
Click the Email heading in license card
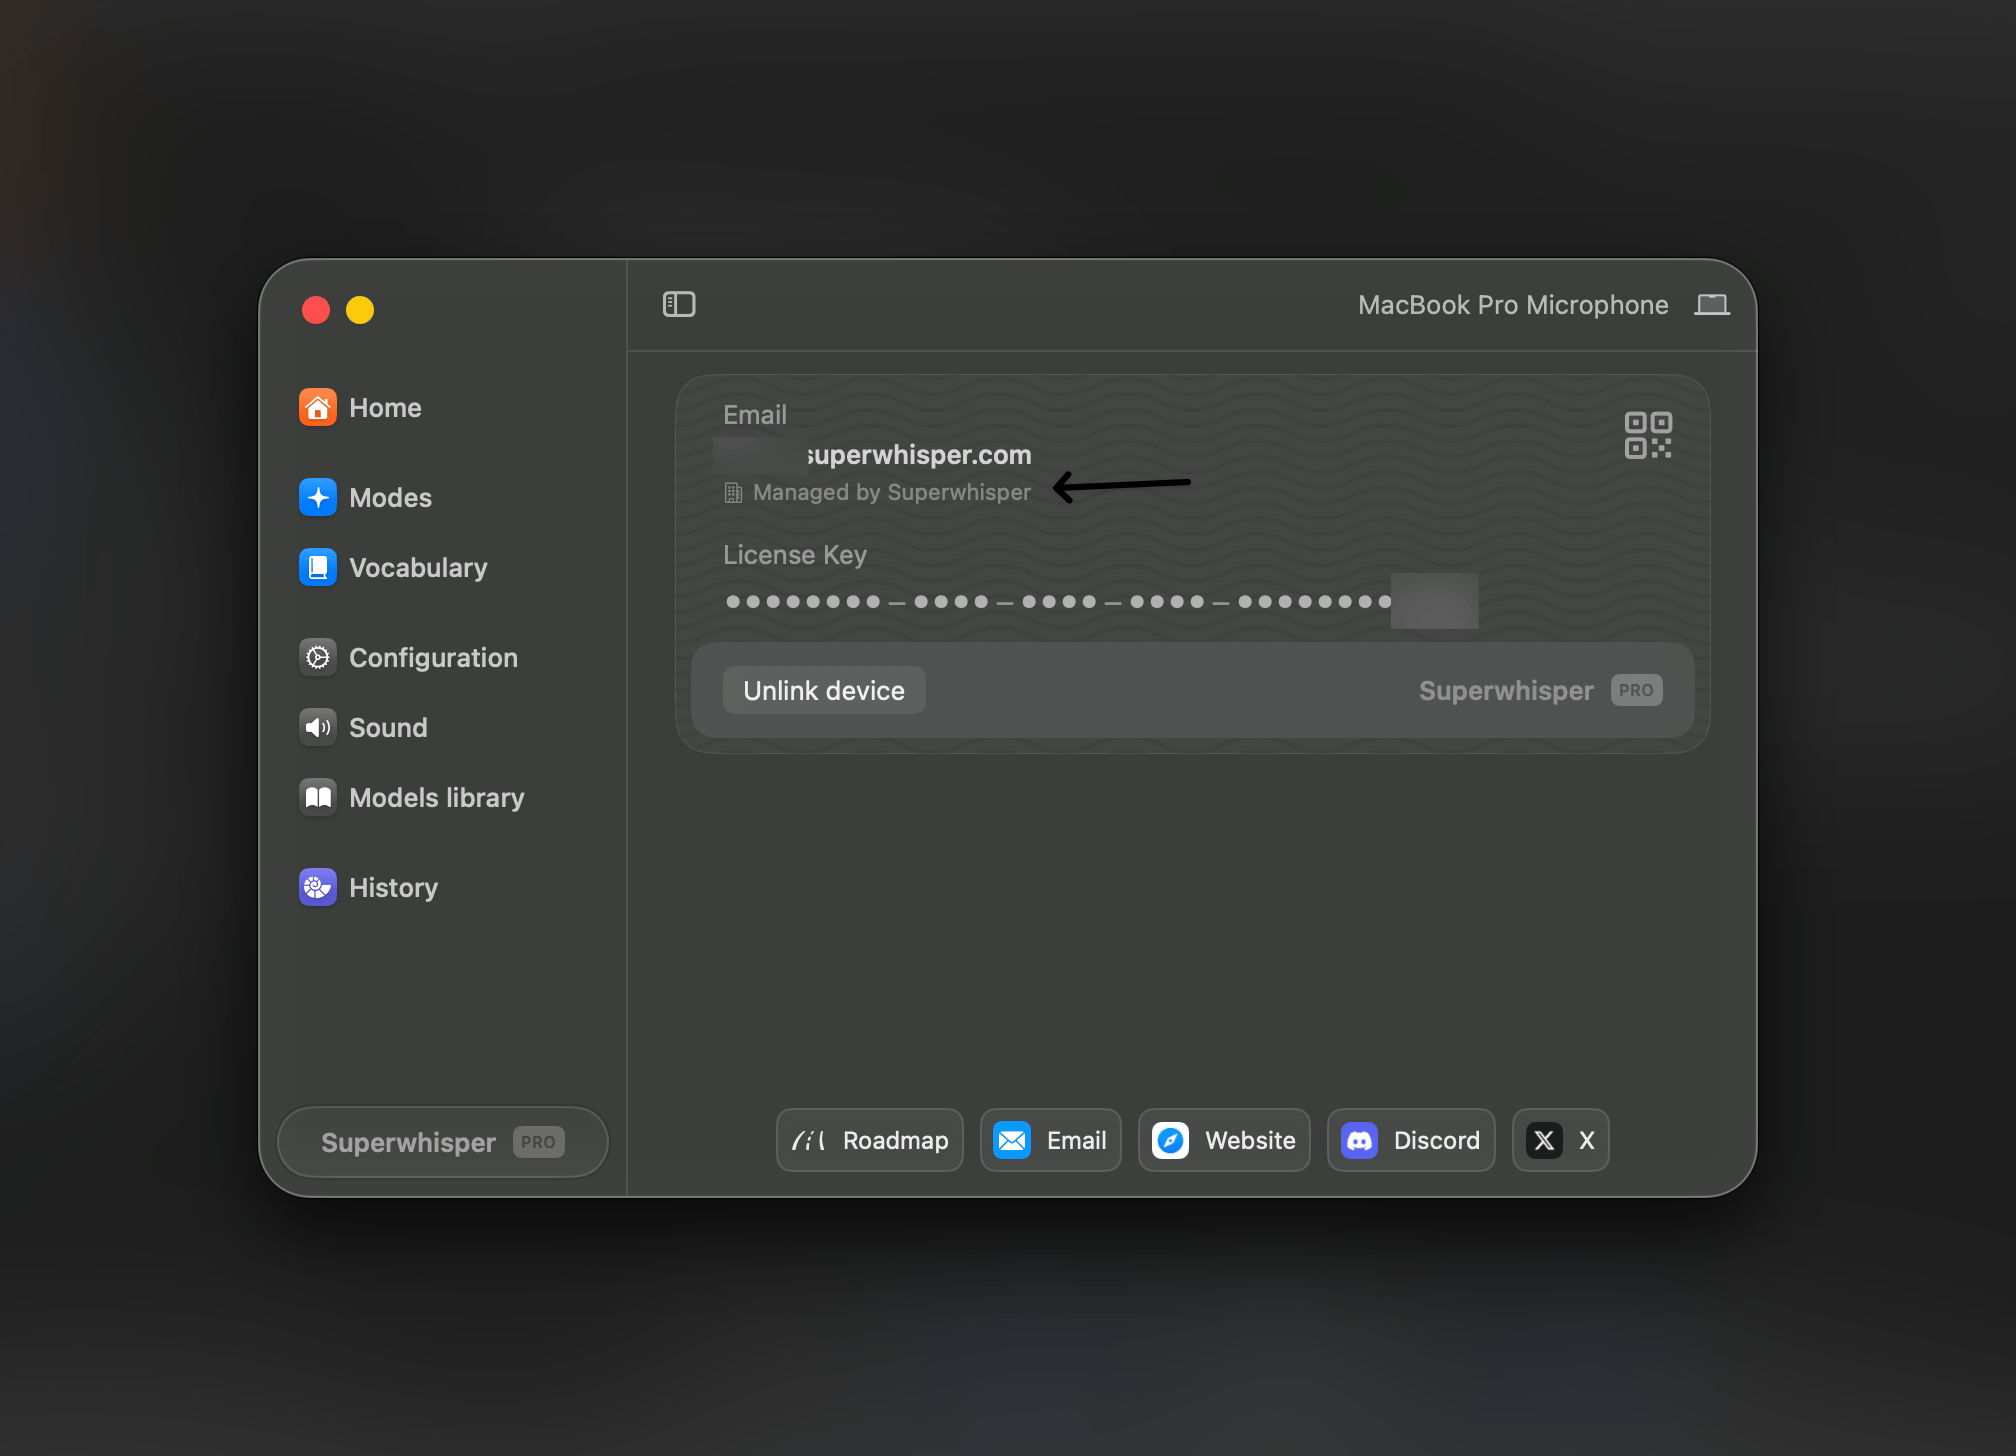(x=755, y=415)
